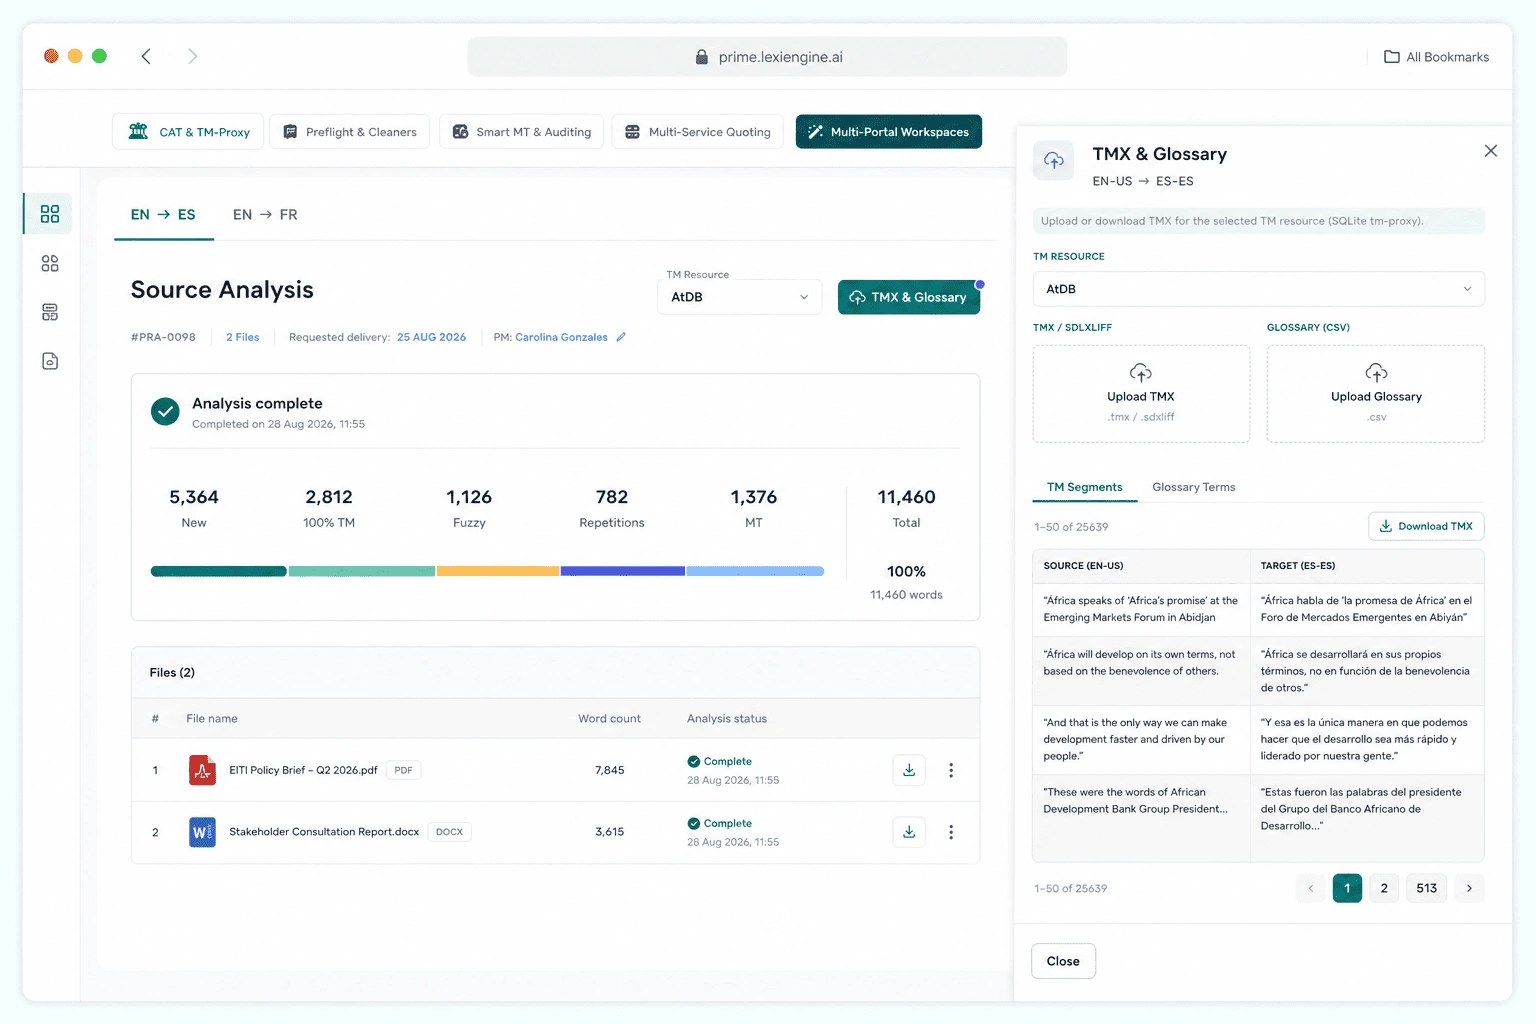The image size is (1536, 1024).
Task: Click the Carolina Gonzales PM link
Action: pyautogui.click(x=561, y=337)
